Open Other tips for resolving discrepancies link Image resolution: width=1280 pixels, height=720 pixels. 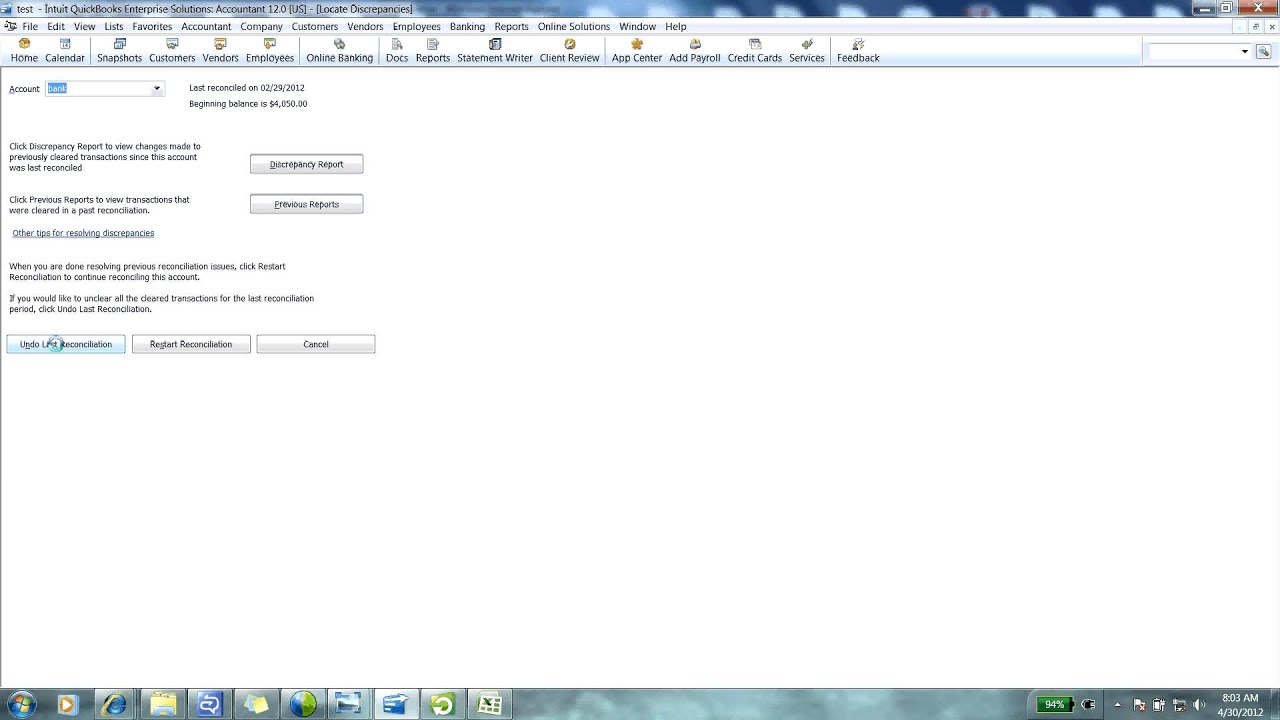pos(83,233)
